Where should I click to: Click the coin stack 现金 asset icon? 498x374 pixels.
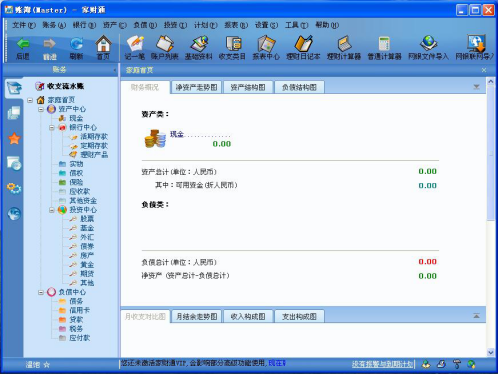coord(155,139)
